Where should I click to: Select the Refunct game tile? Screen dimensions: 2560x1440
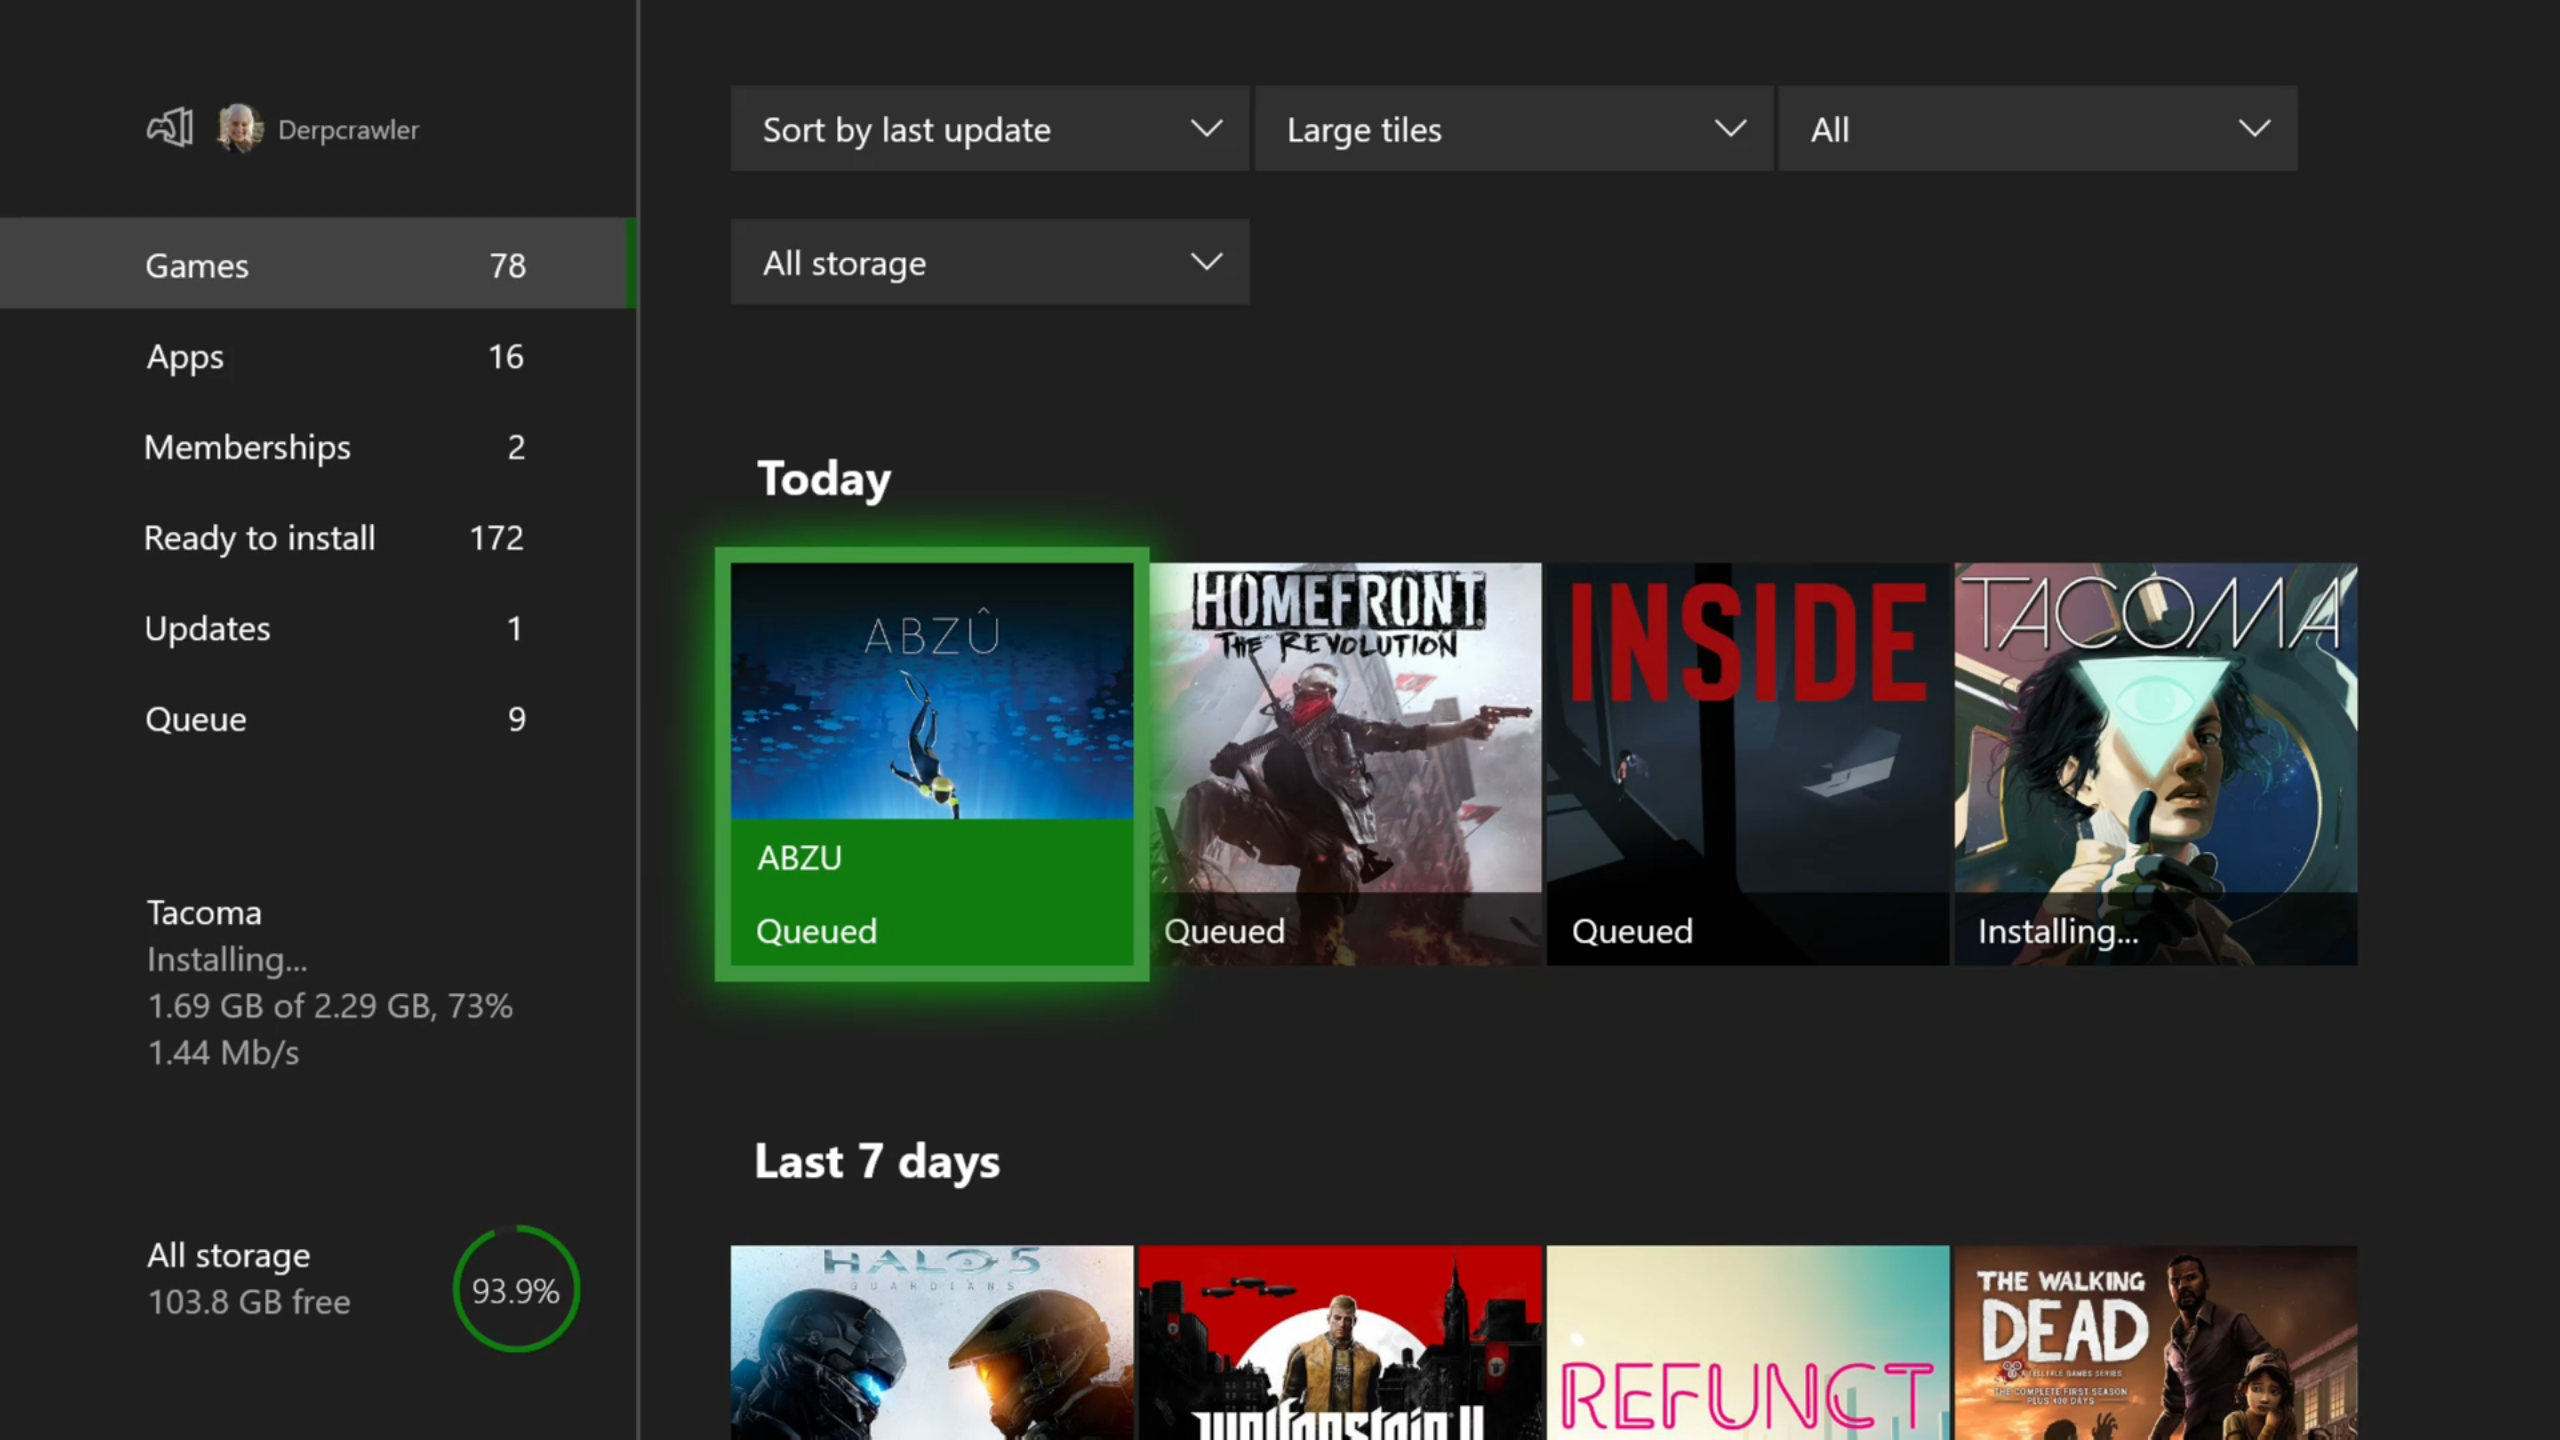(x=1748, y=1342)
